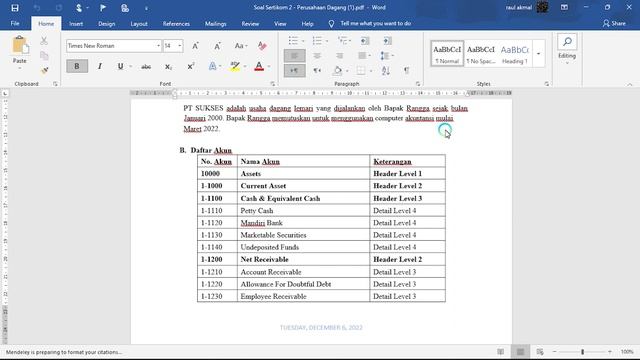The width and height of the screenshot is (640, 360).
Task: Apply the Heading 1 style
Action: 515,53
